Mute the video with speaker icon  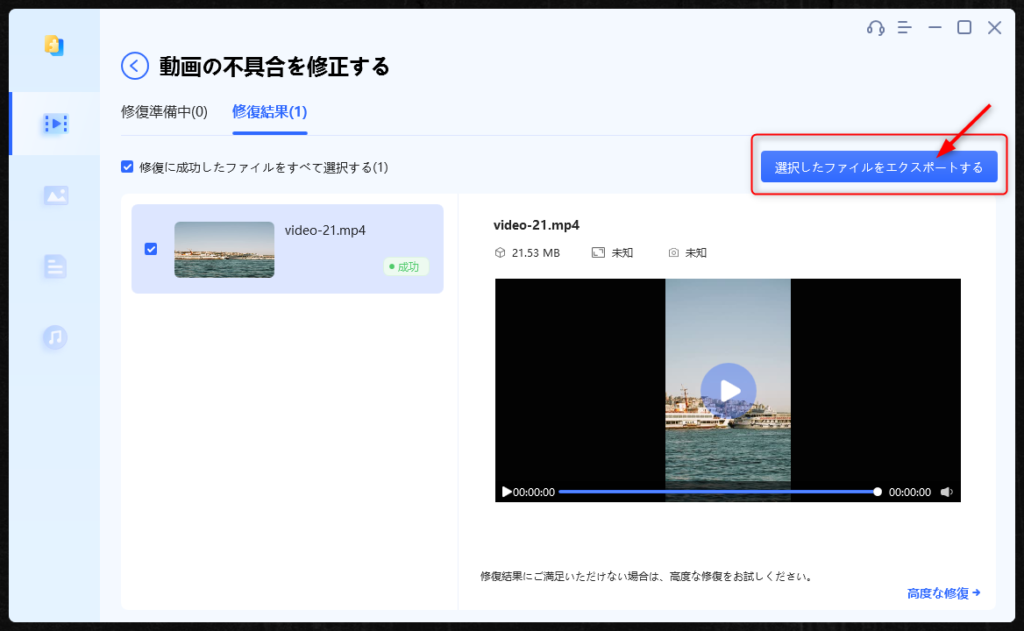945,491
